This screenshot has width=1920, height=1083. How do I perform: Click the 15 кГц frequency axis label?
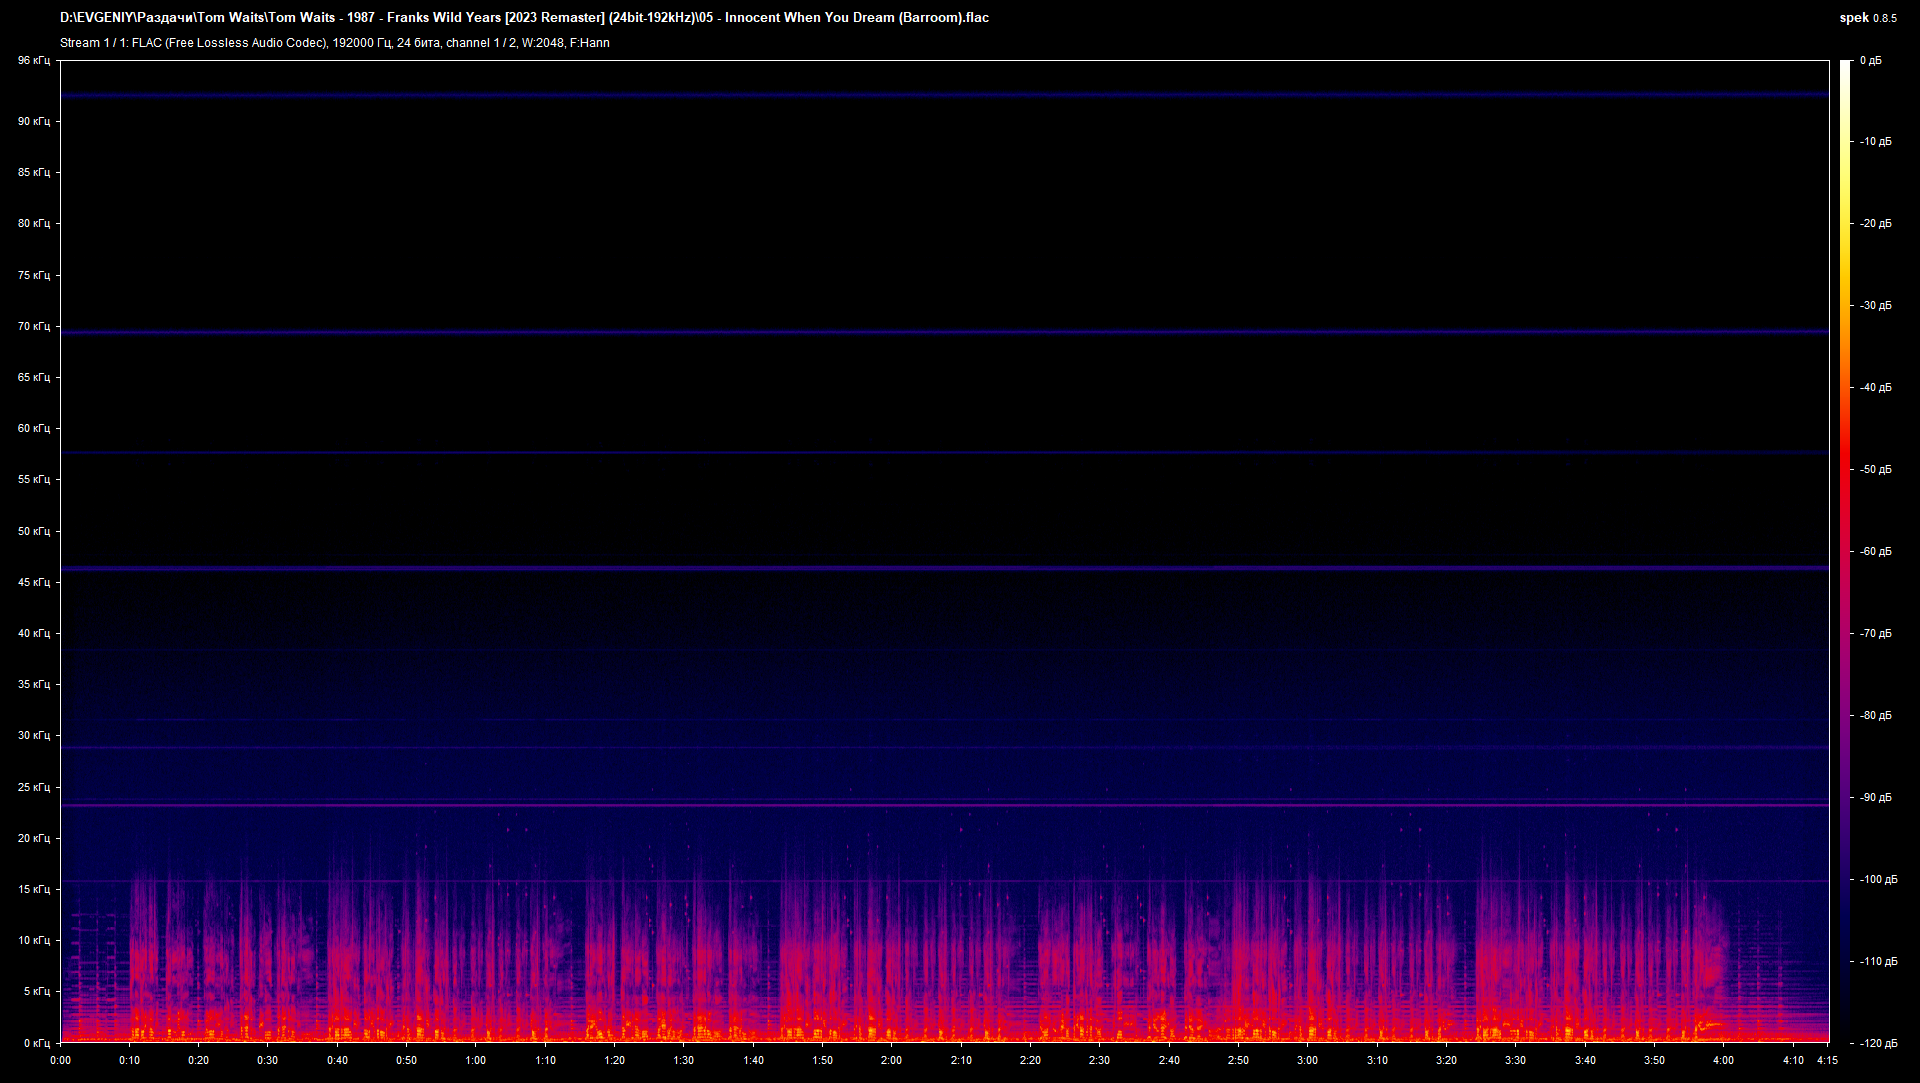(x=33, y=889)
